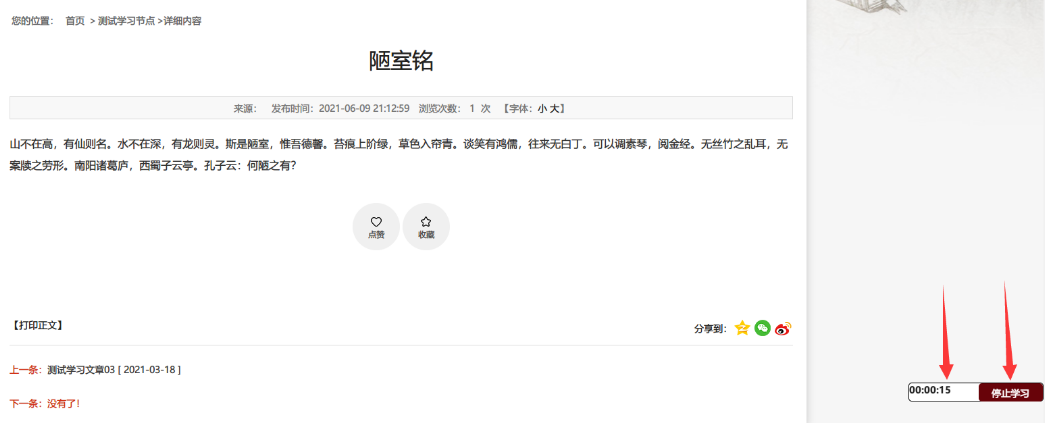The image size is (1045, 423).
Task: Click the heart-shaped 点赞 like icon
Action: [376, 222]
